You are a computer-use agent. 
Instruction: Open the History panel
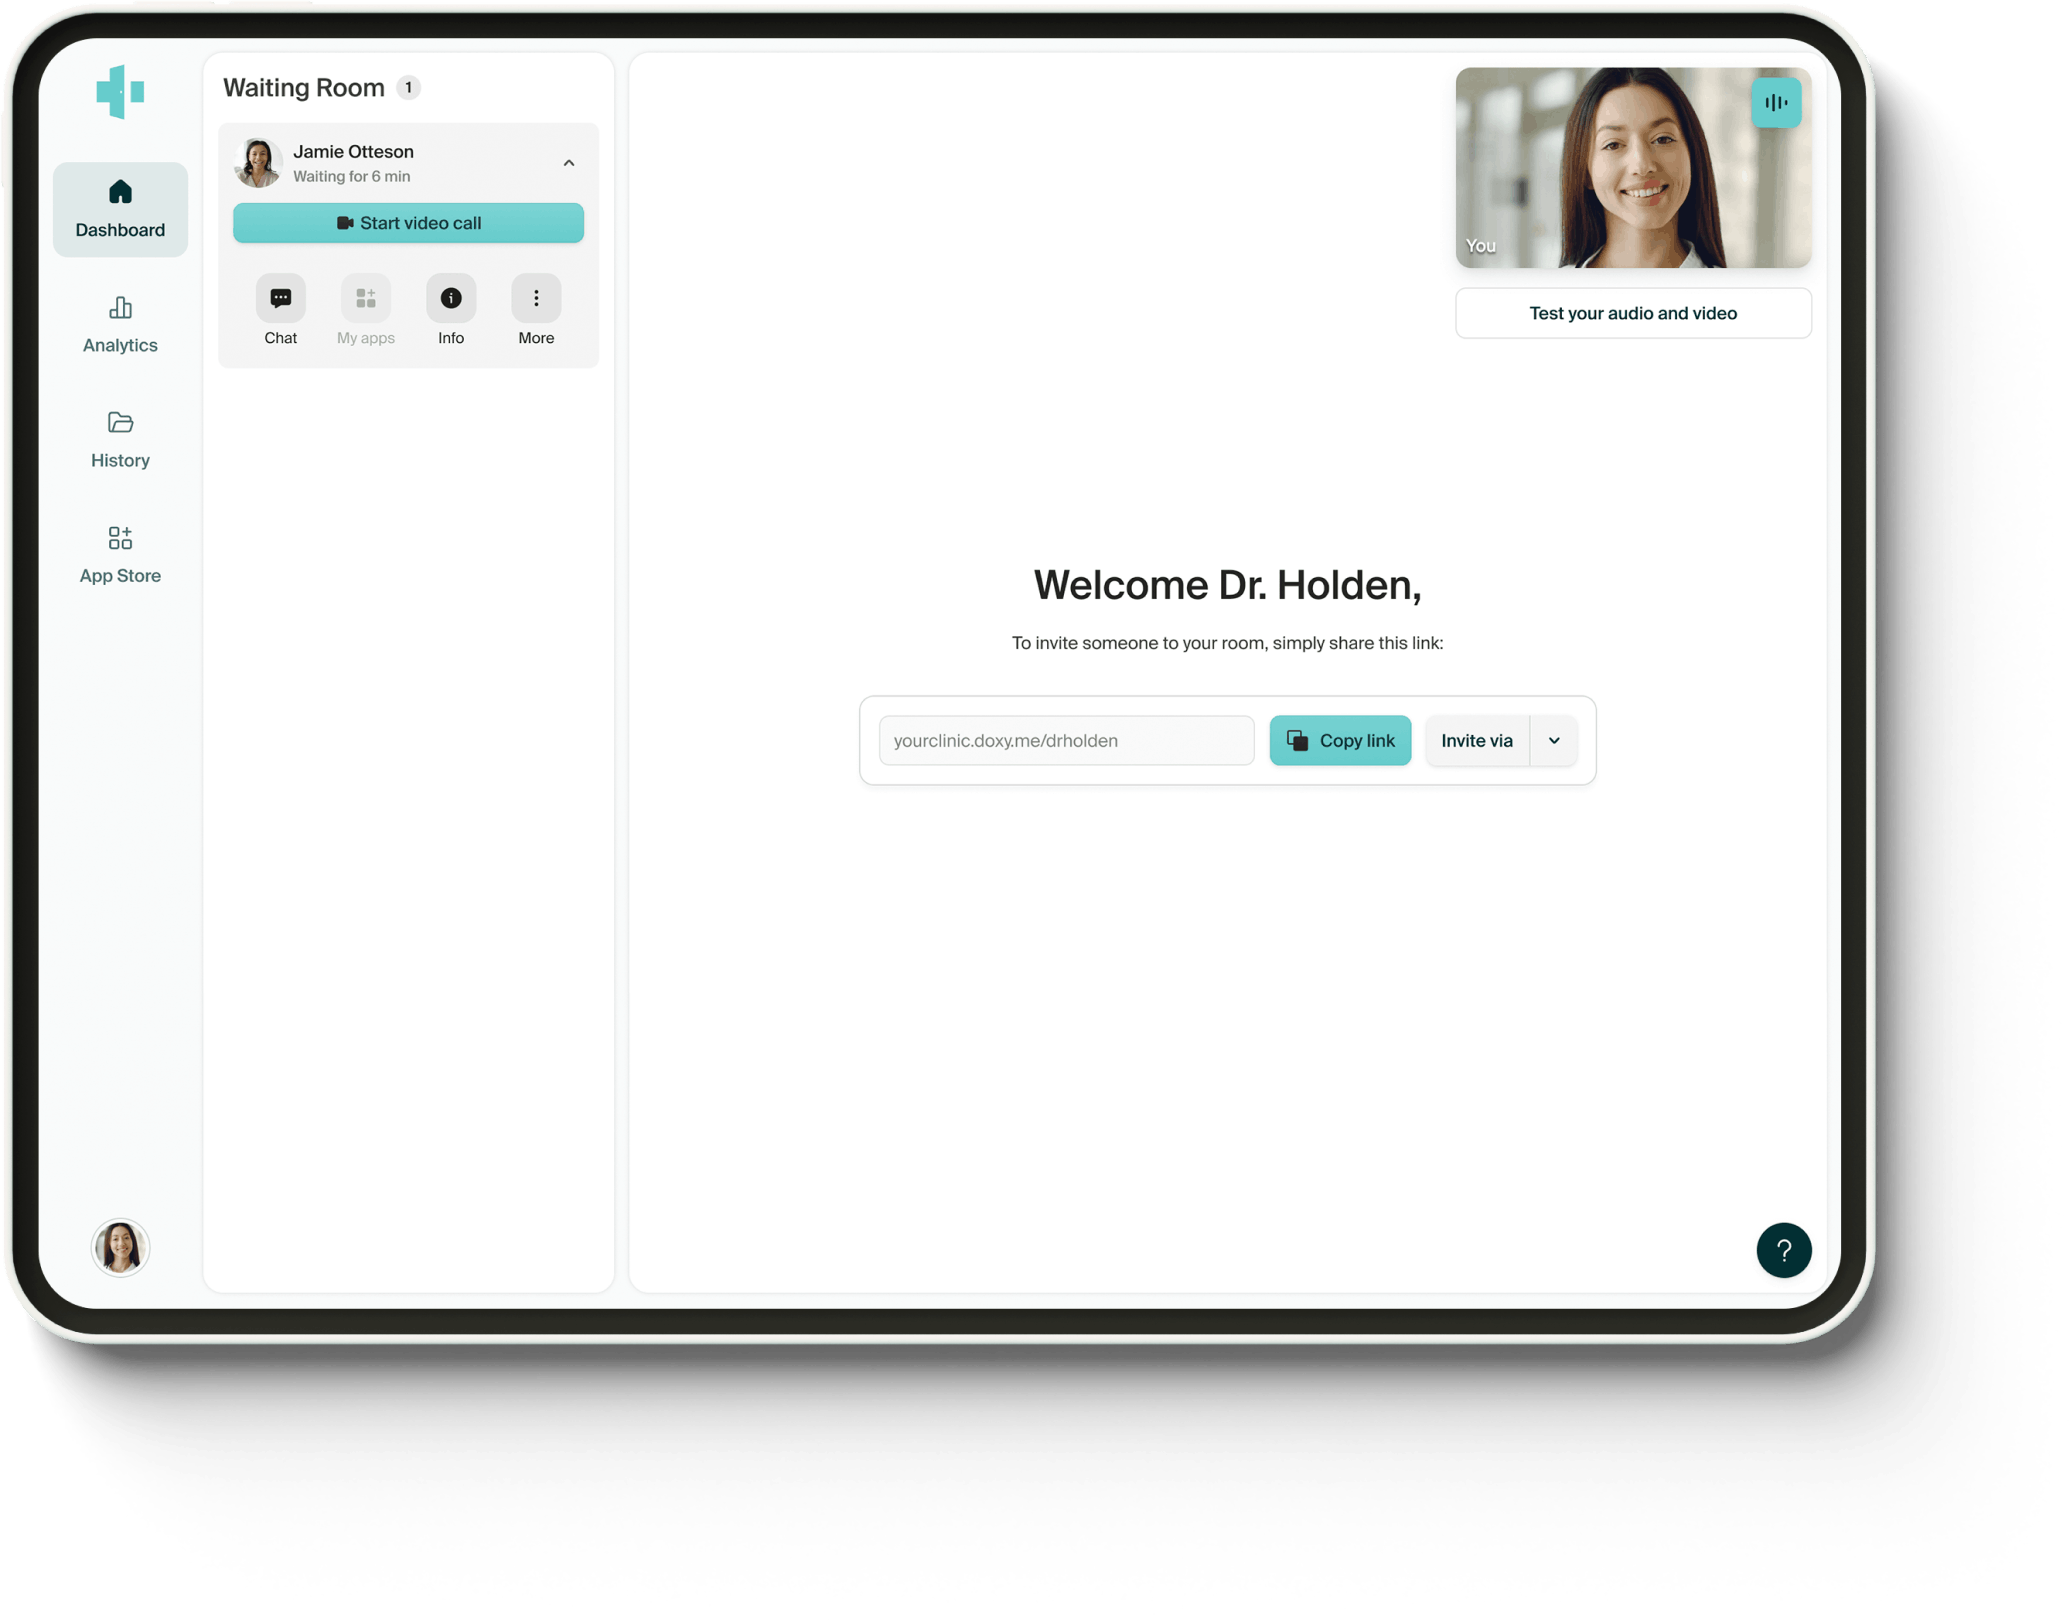tap(121, 437)
